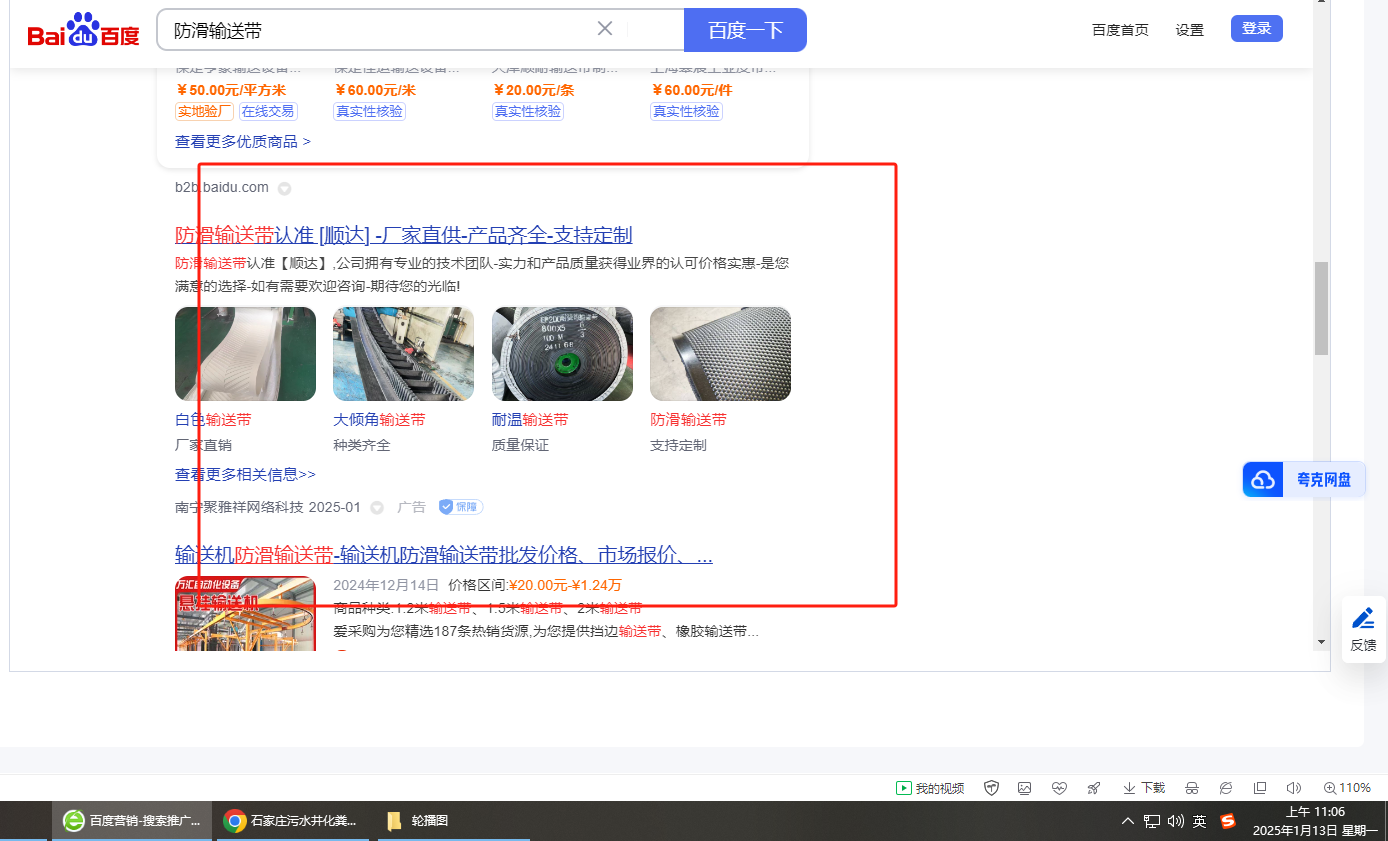The width and height of the screenshot is (1388, 841).
Task: Open the 防滑输送带 textured roll thumbnail
Action: (x=720, y=354)
